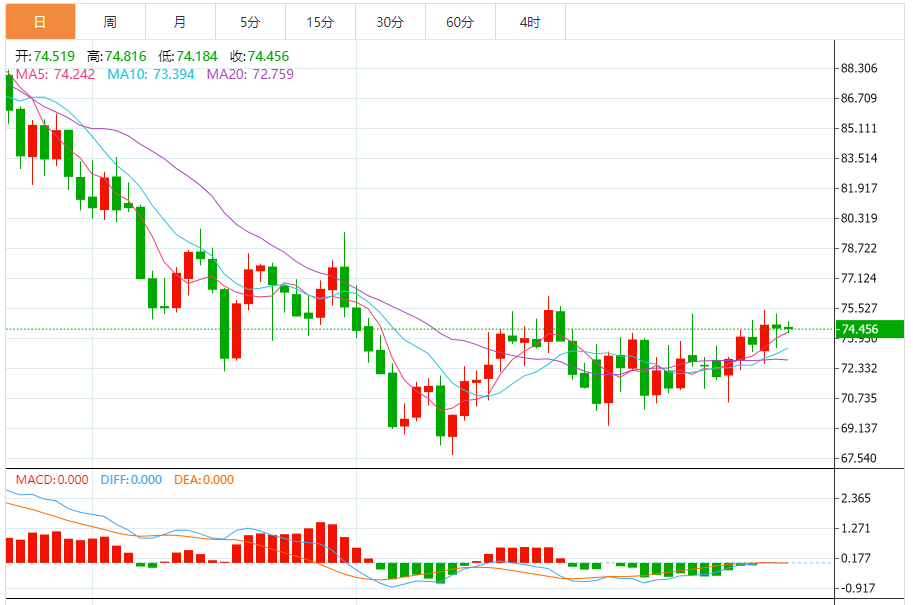913x605 pixels.
Task: Click the 0.177 MACD axis label
Action: (x=856, y=558)
